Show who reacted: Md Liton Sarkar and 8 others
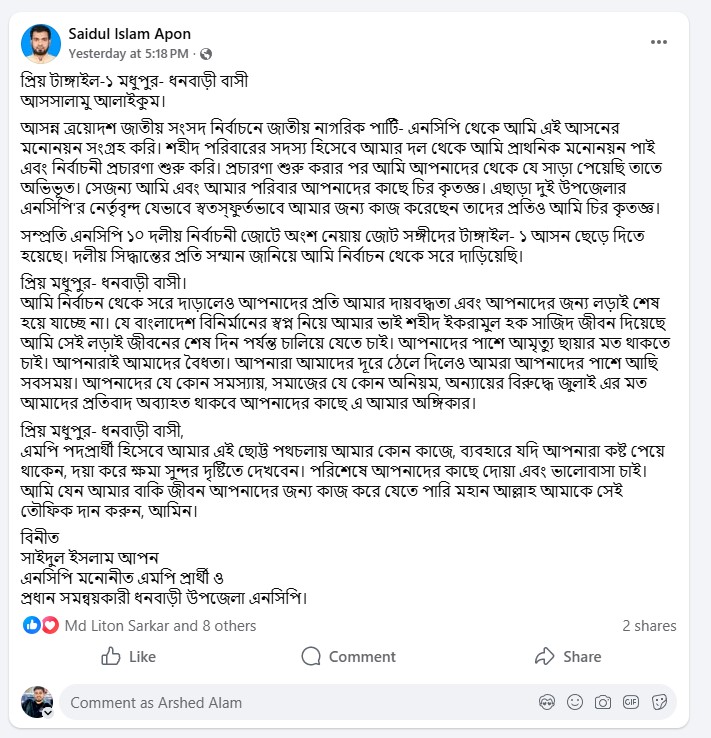 coord(160,626)
